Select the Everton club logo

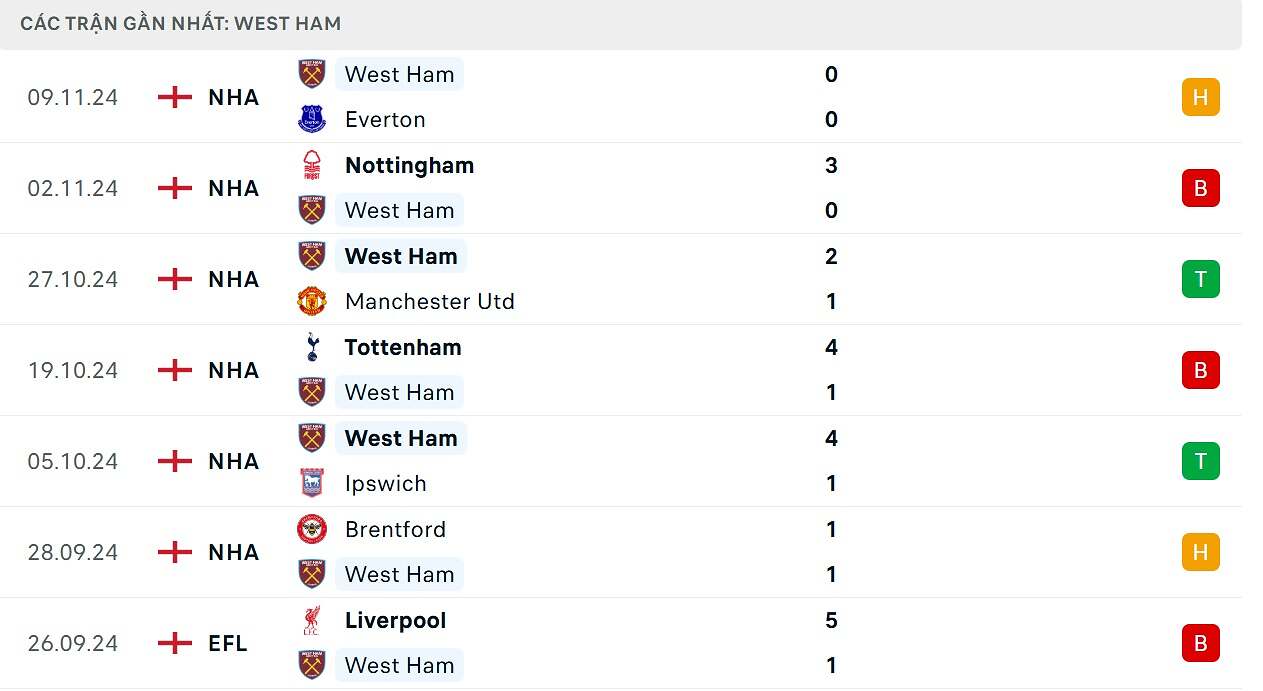point(311,119)
